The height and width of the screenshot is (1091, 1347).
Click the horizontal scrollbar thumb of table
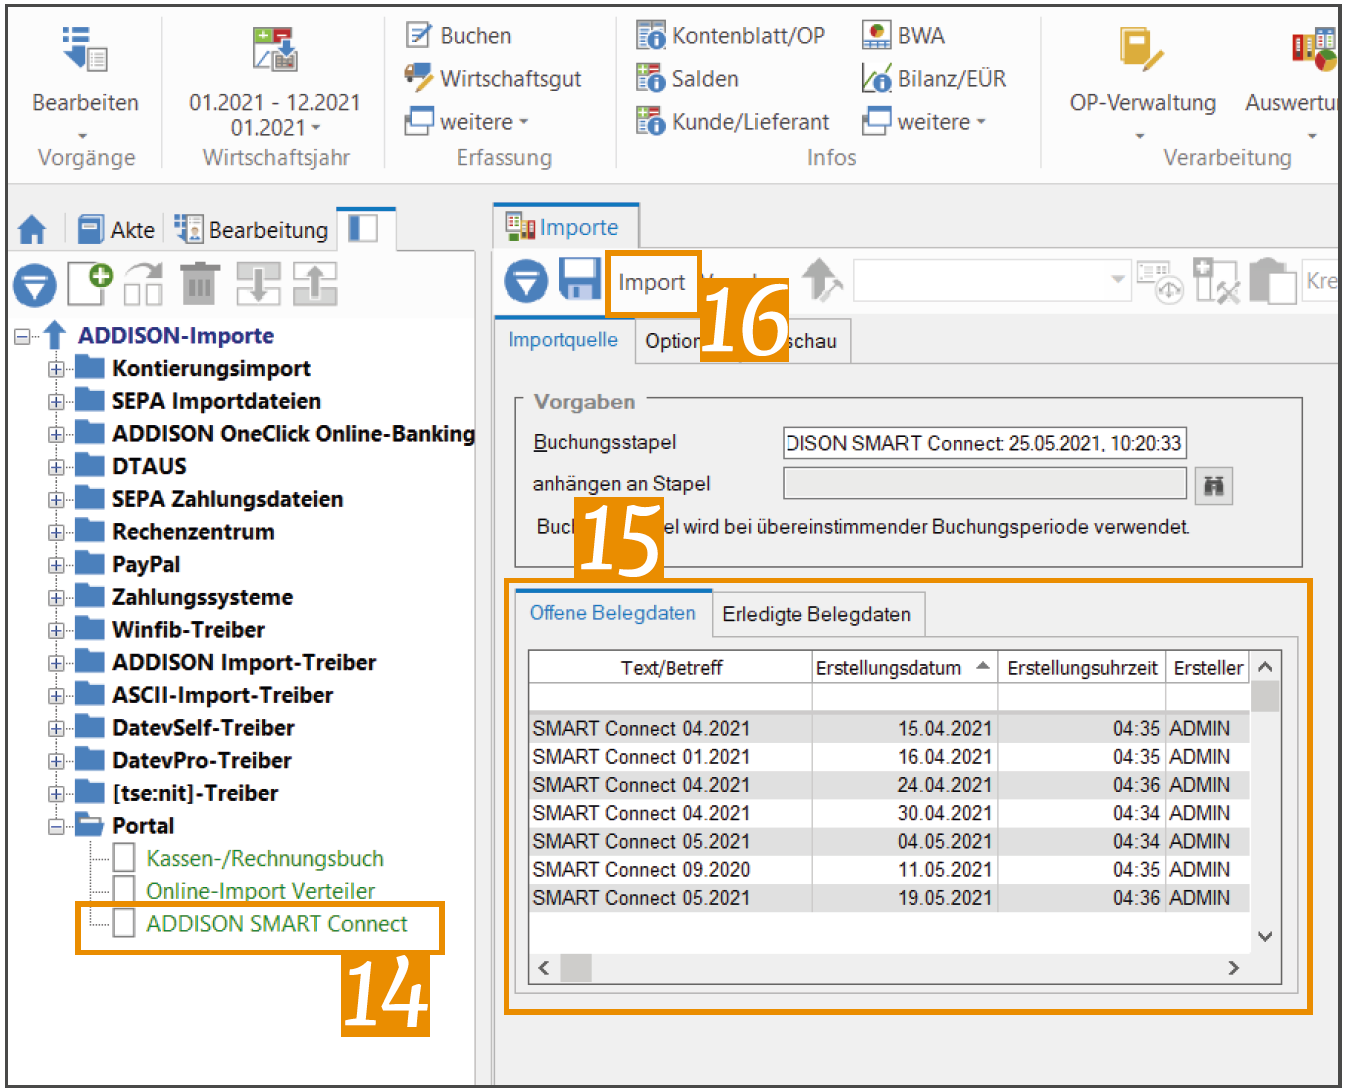point(575,968)
